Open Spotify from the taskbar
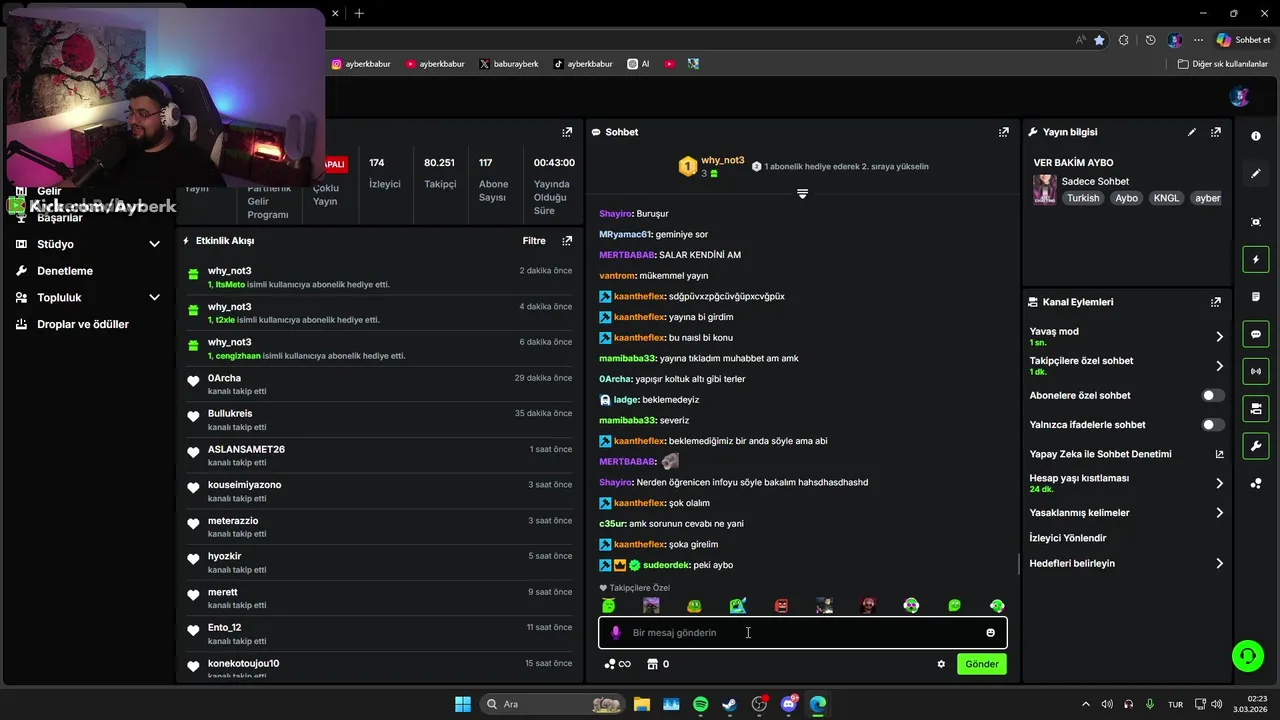Viewport: 1280px width, 720px height. point(700,704)
